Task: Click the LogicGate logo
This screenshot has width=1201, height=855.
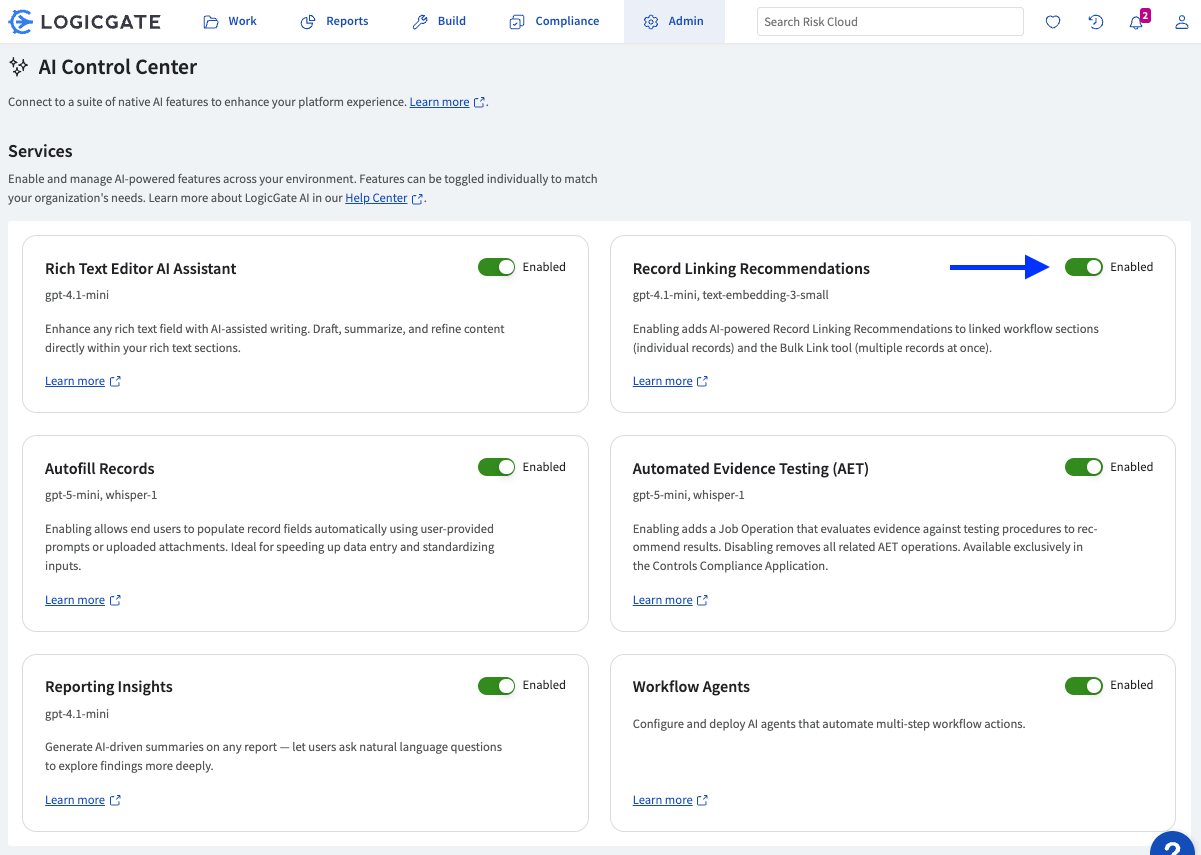Action: (x=84, y=21)
